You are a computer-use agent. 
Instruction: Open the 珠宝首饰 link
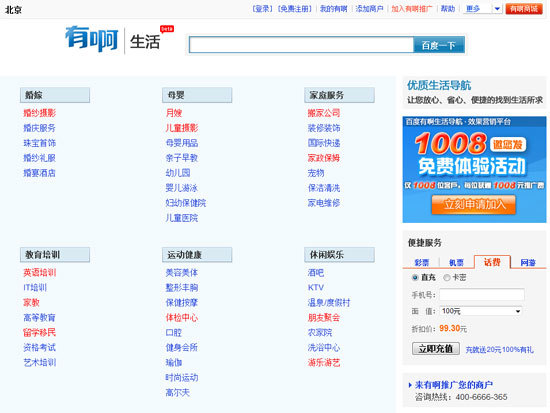click(39, 143)
